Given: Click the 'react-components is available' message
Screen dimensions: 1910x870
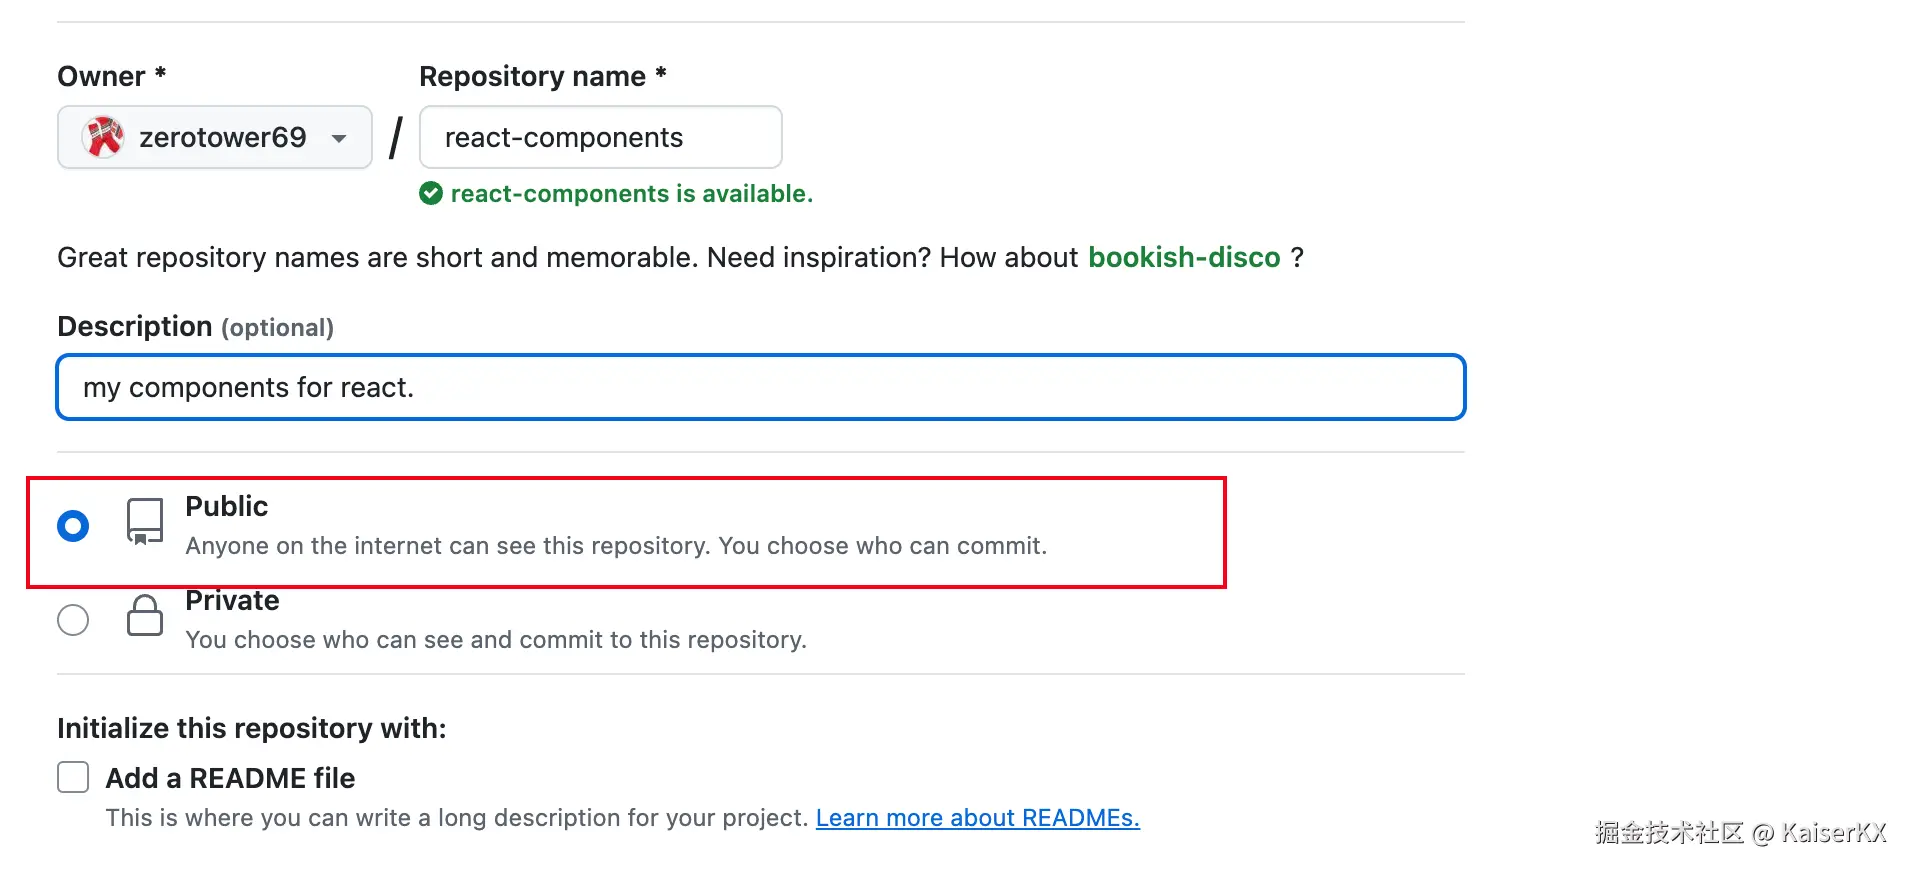Looking at the screenshot, I should coord(631,193).
